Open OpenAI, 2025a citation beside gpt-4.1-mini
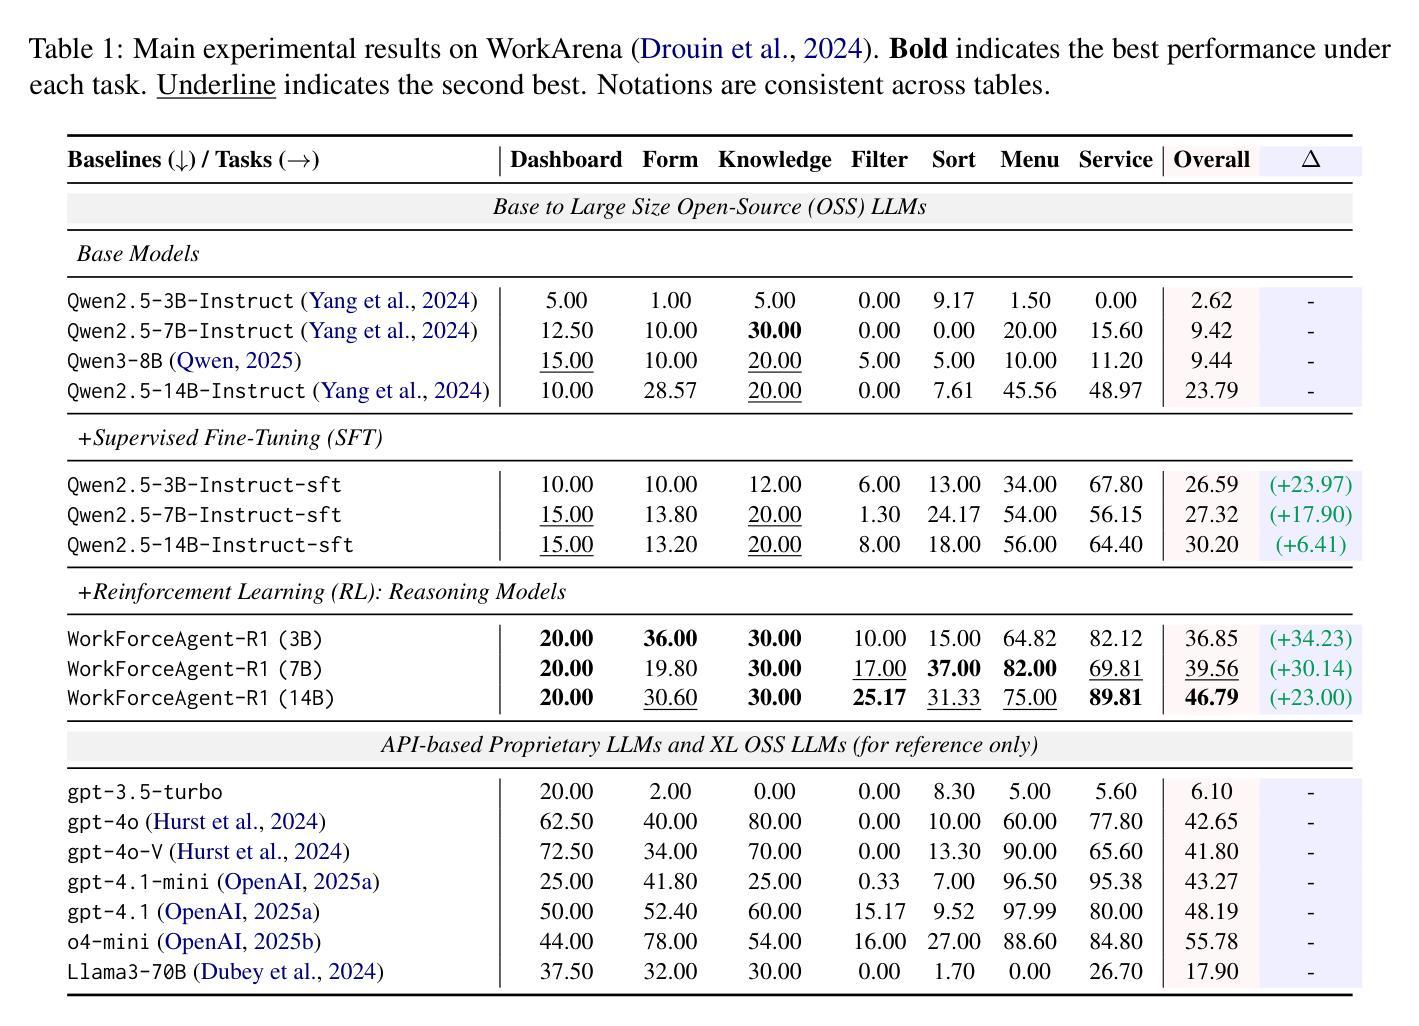Image resolution: width=1419 pixels, height=1026 pixels. point(298,882)
